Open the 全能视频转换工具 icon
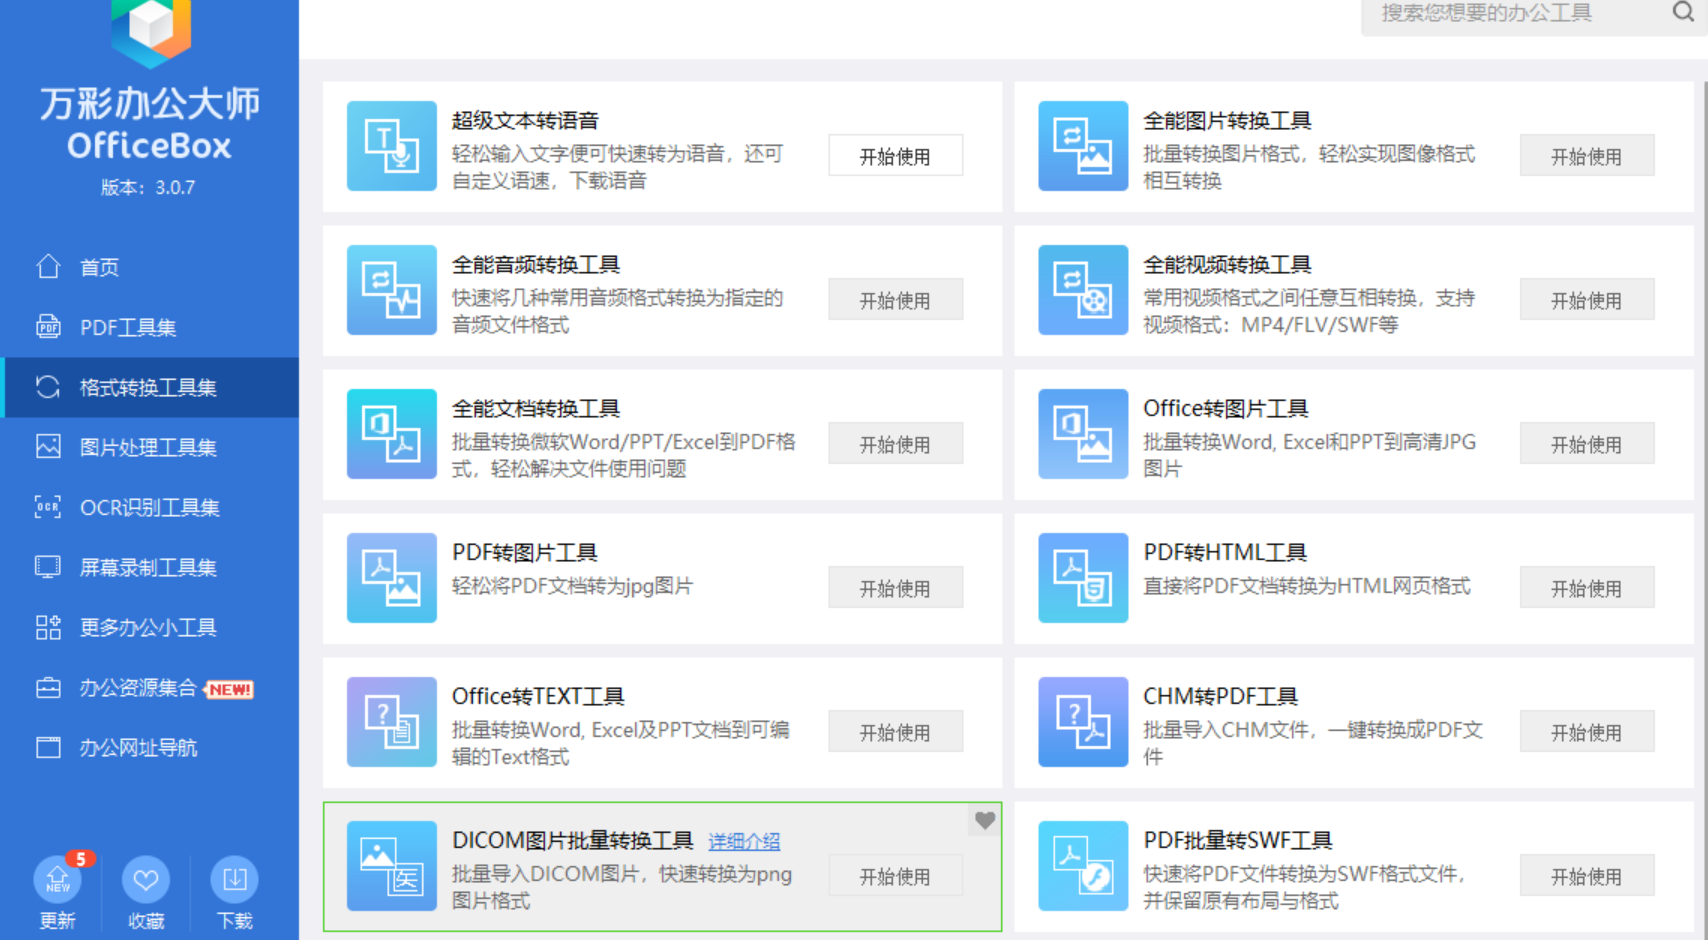 point(1083,290)
